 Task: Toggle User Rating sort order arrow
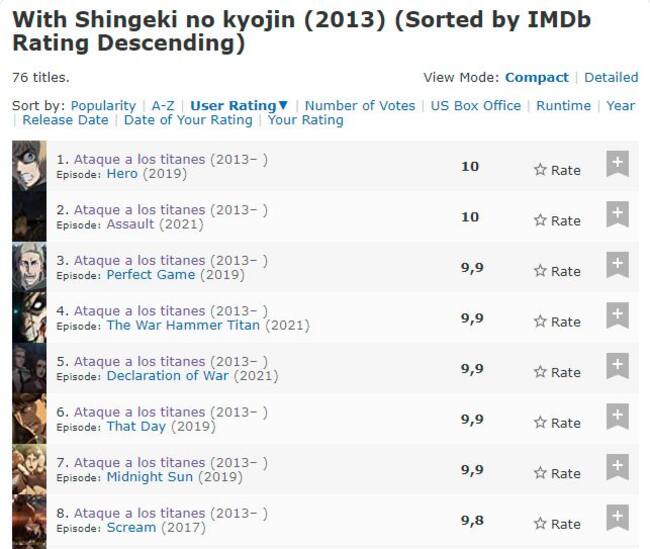283,106
